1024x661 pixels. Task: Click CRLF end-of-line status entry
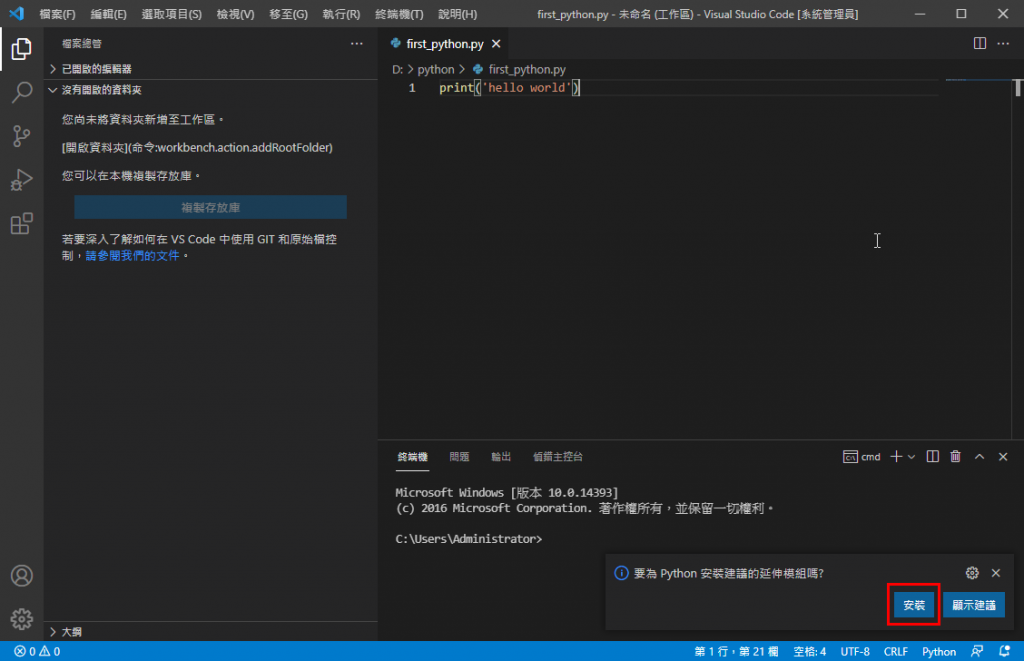coord(895,651)
